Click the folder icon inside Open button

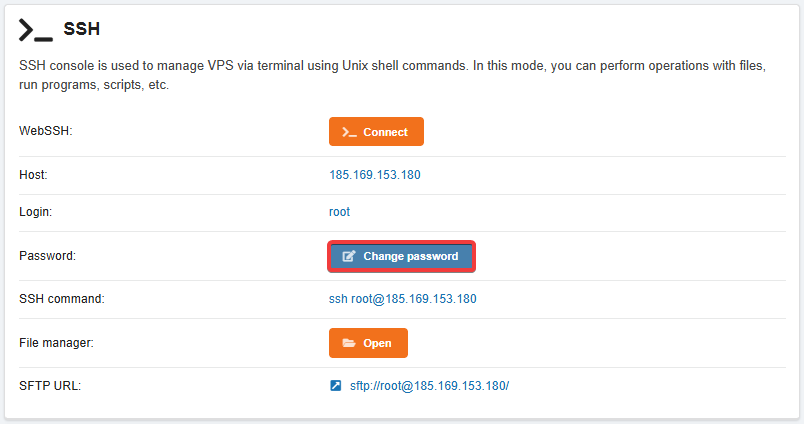[349, 343]
